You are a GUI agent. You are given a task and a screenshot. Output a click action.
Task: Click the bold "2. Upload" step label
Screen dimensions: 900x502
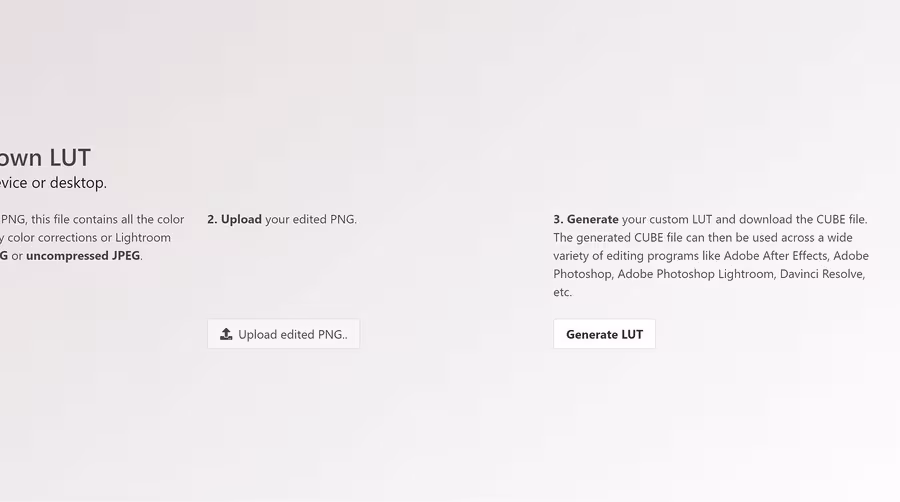click(234, 219)
